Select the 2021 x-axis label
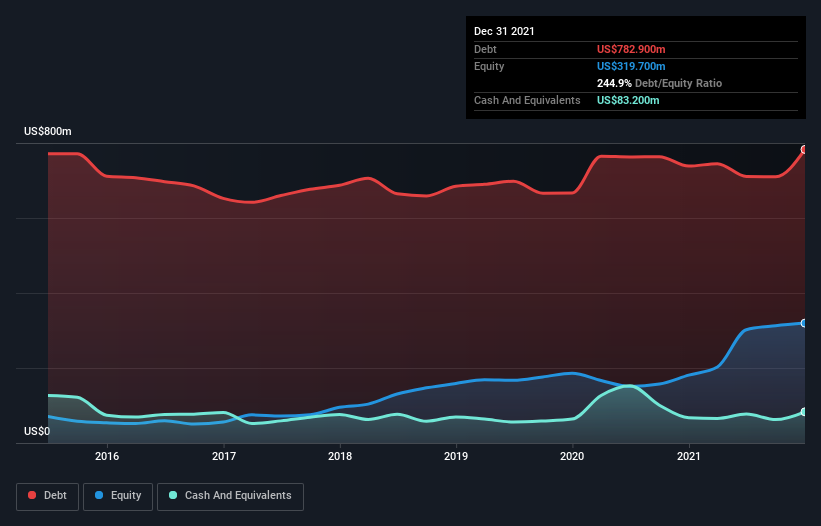This screenshot has height=526, width=821. pyautogui.click(x=689, y=456)
